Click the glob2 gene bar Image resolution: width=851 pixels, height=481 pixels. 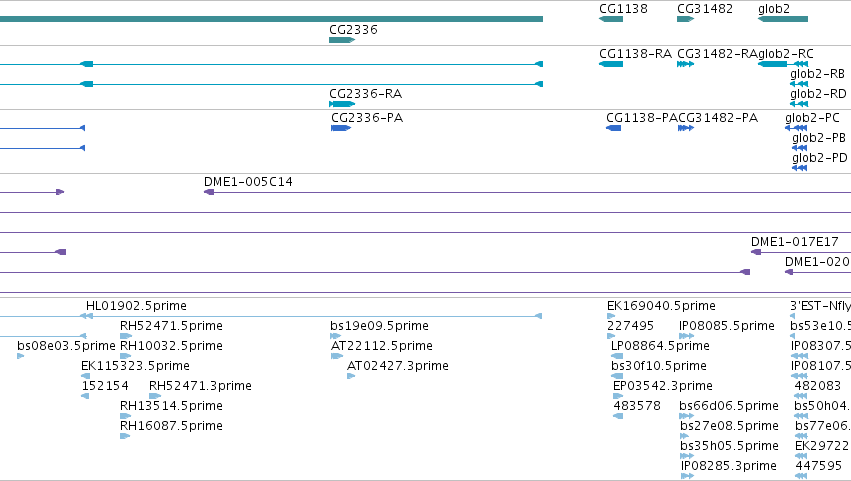(783, 19)
